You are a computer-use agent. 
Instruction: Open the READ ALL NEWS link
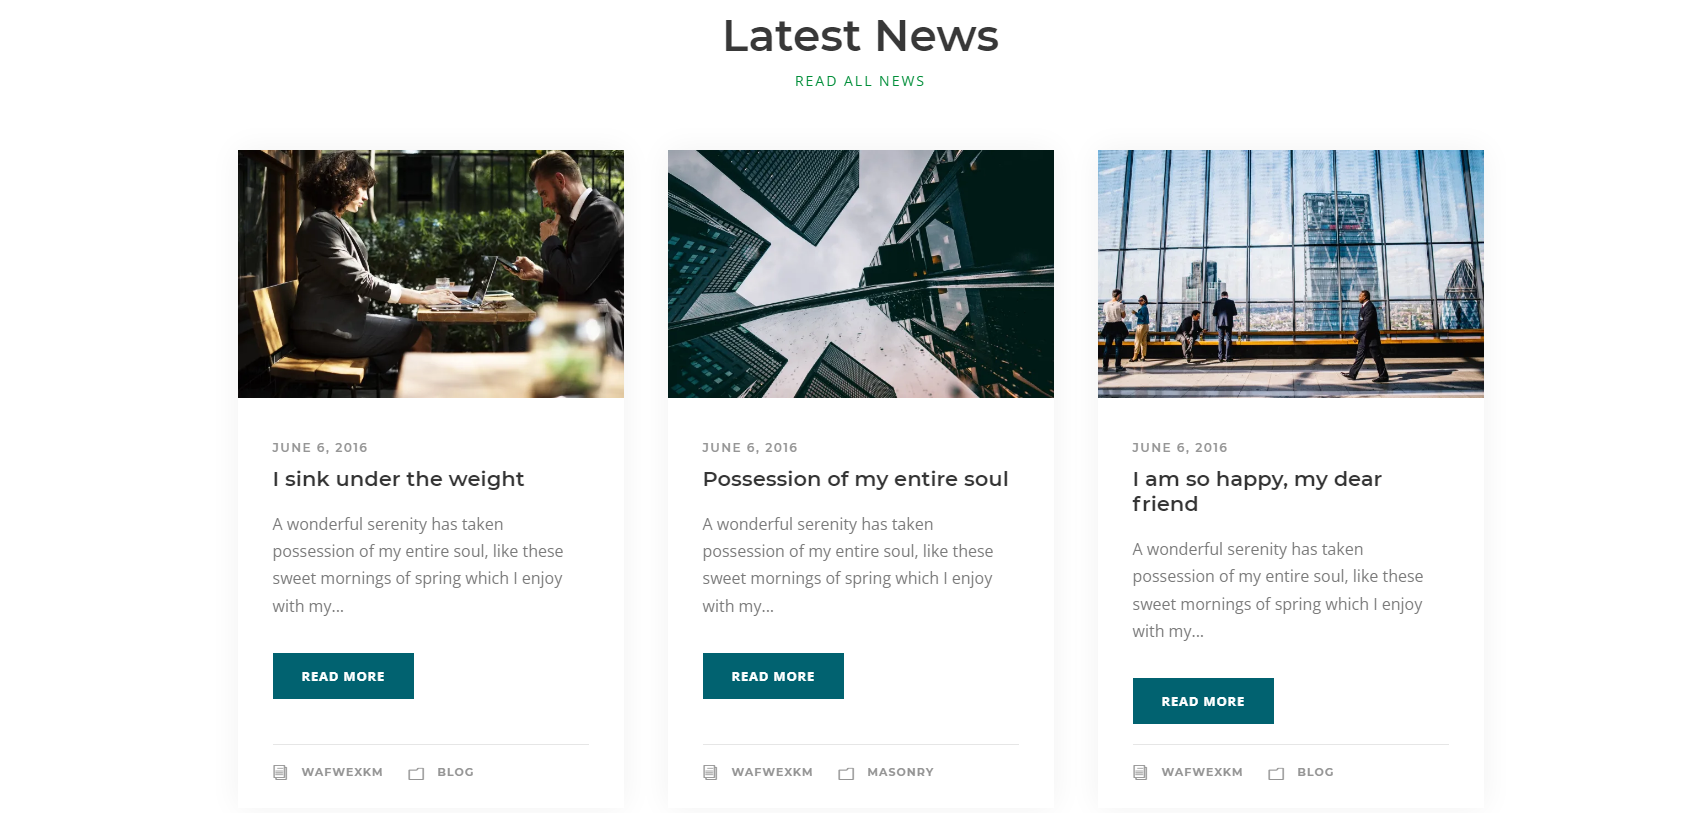coord(860,81)
